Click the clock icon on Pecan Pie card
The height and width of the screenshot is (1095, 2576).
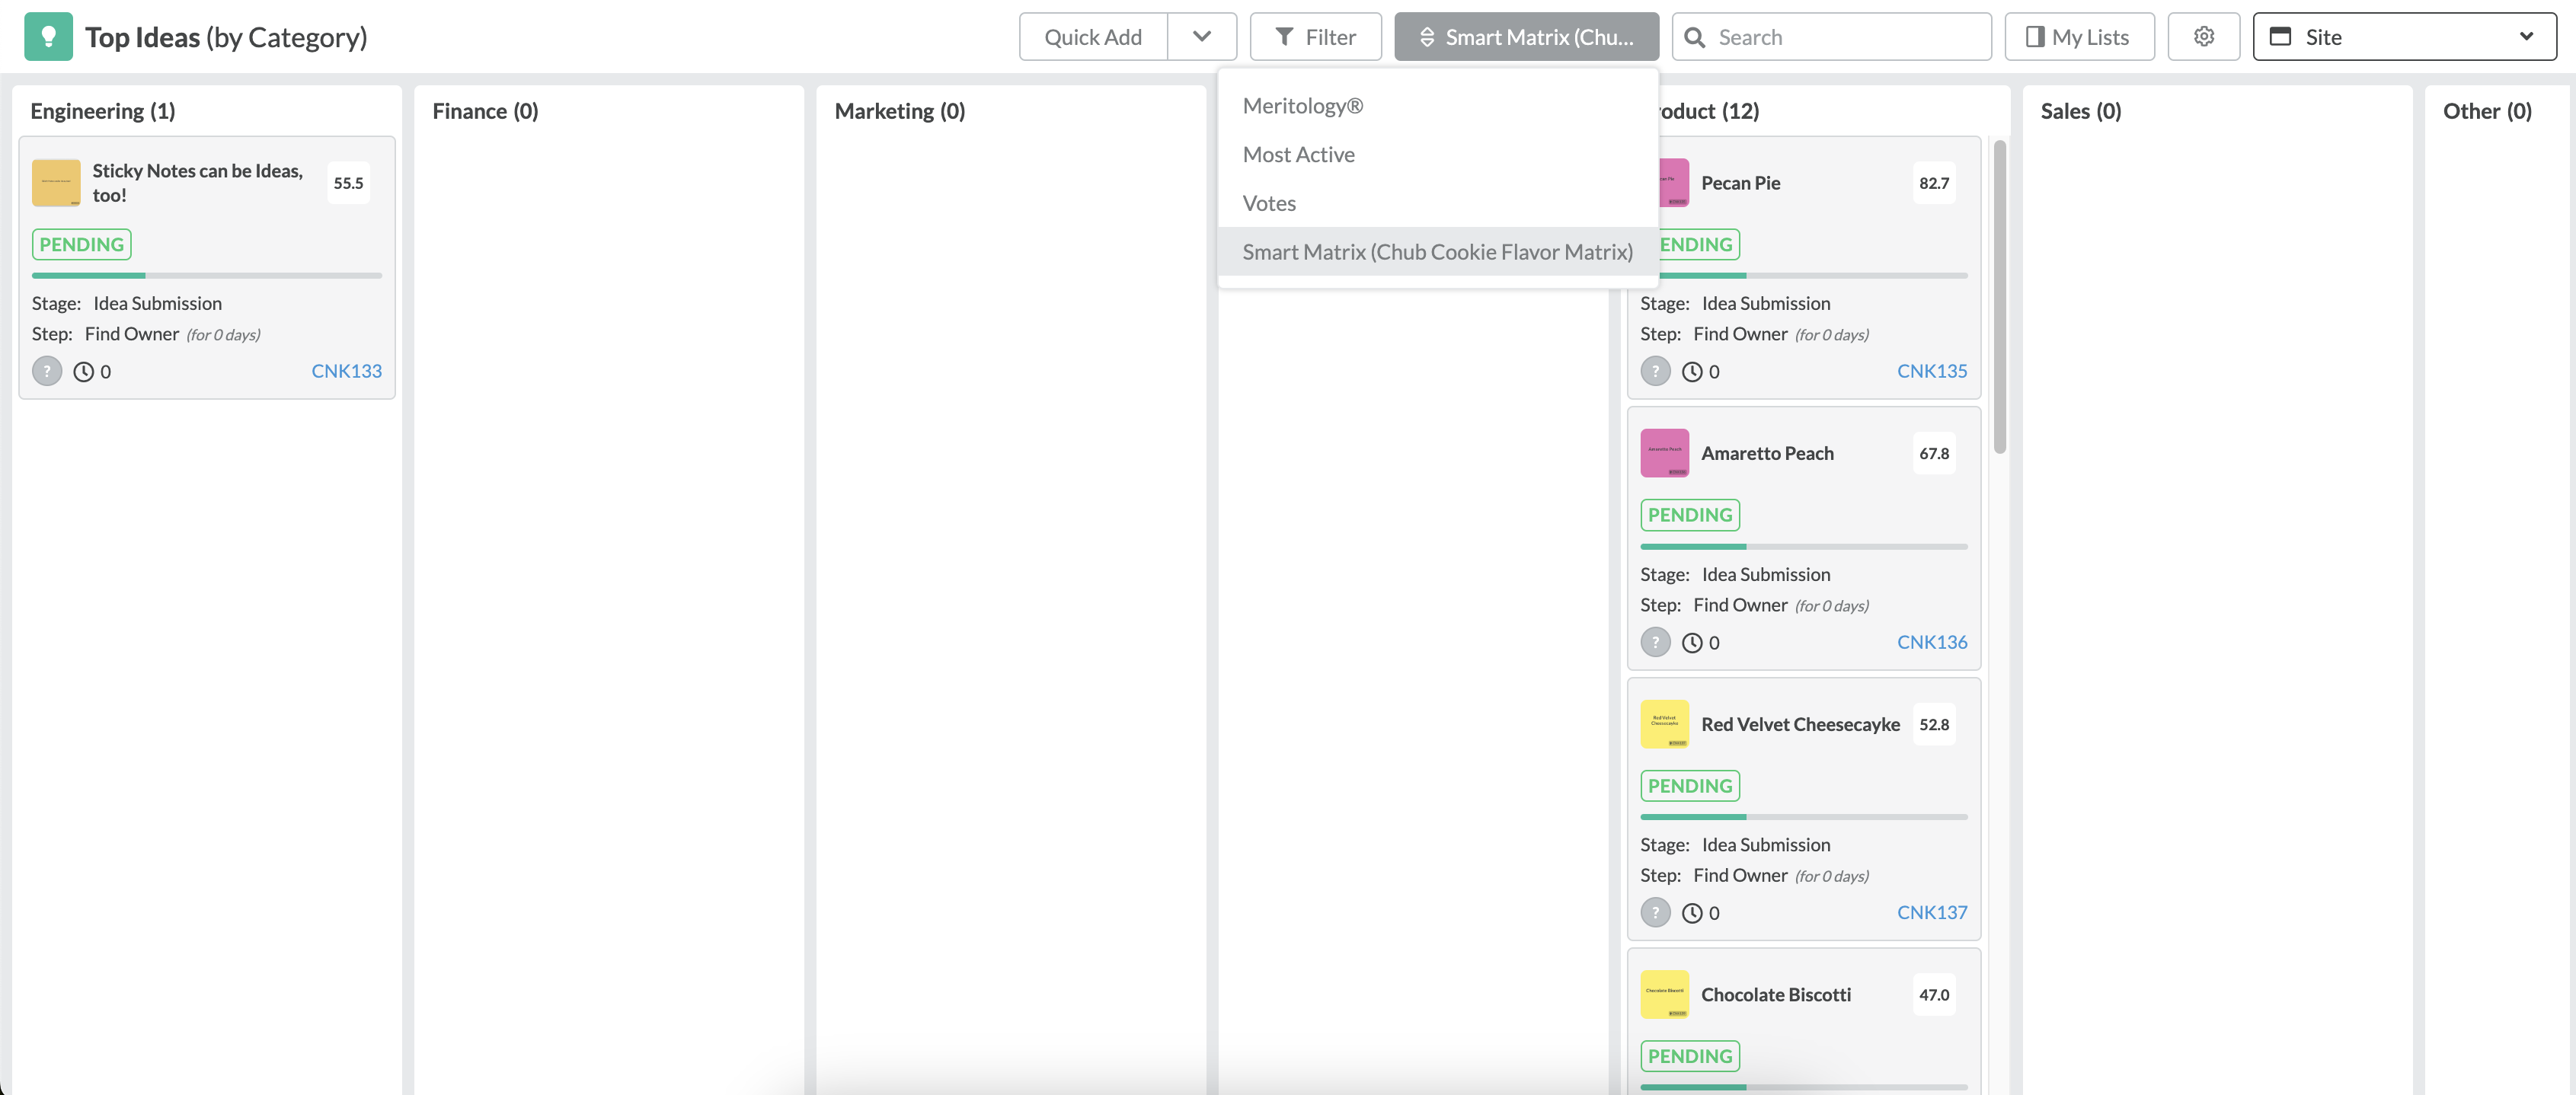pyautogui.click(x=1692, y=372)
